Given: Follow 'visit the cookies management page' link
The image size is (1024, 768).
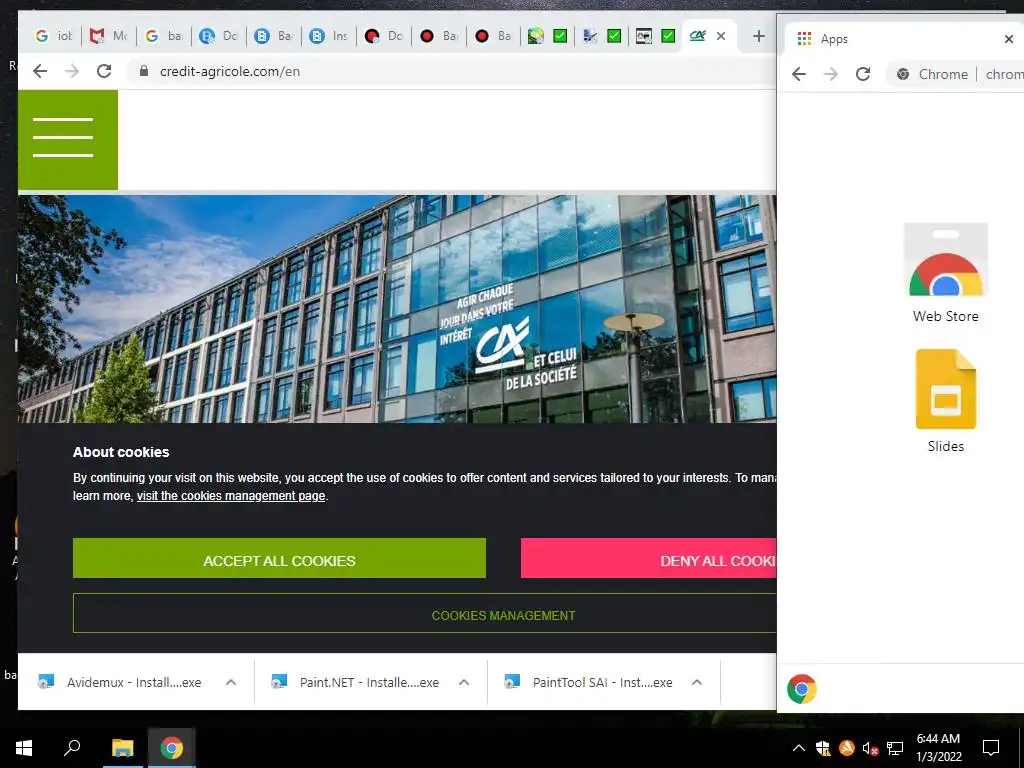Looking at the screenshot, I should pyautogui.click(x=231, y=496).
